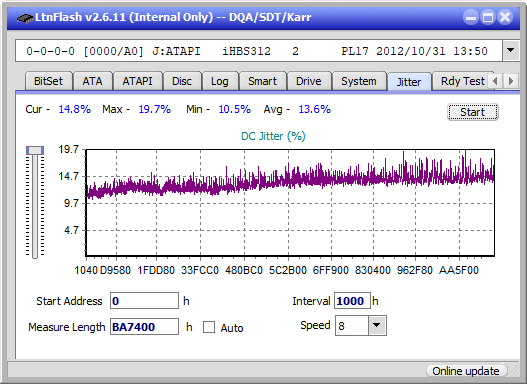Screen dimensions: 527x384
Task: Click the LtnFlash chip icon in title bar
Action: 25,17
